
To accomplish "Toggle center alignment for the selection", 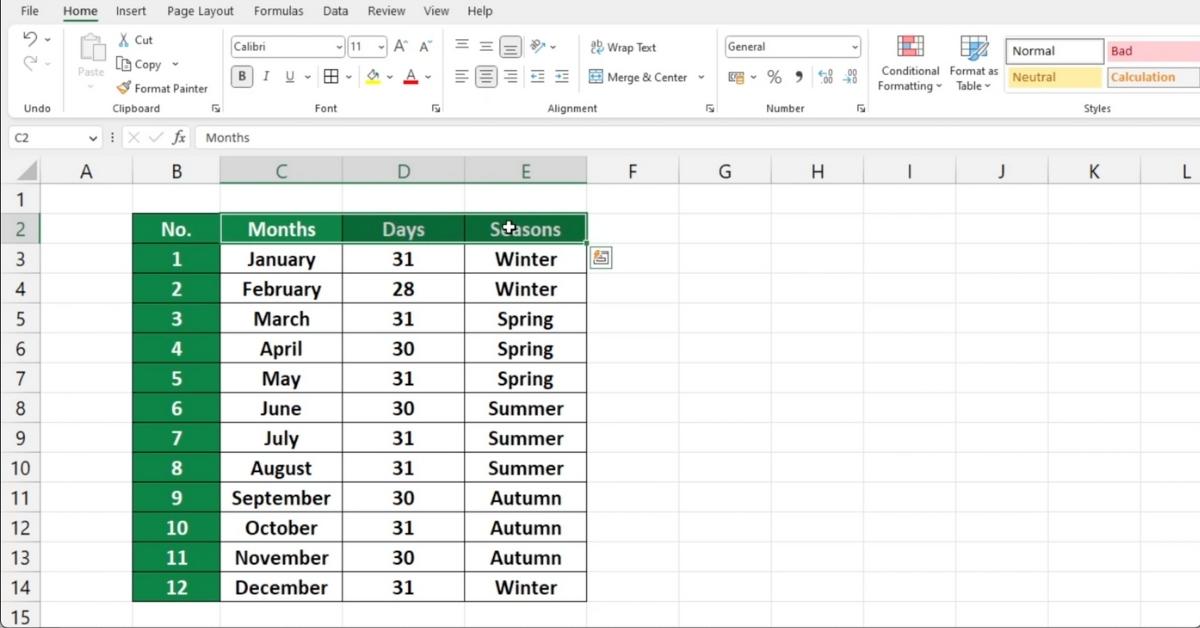I will pyautogui.click(x=486, y=76).
